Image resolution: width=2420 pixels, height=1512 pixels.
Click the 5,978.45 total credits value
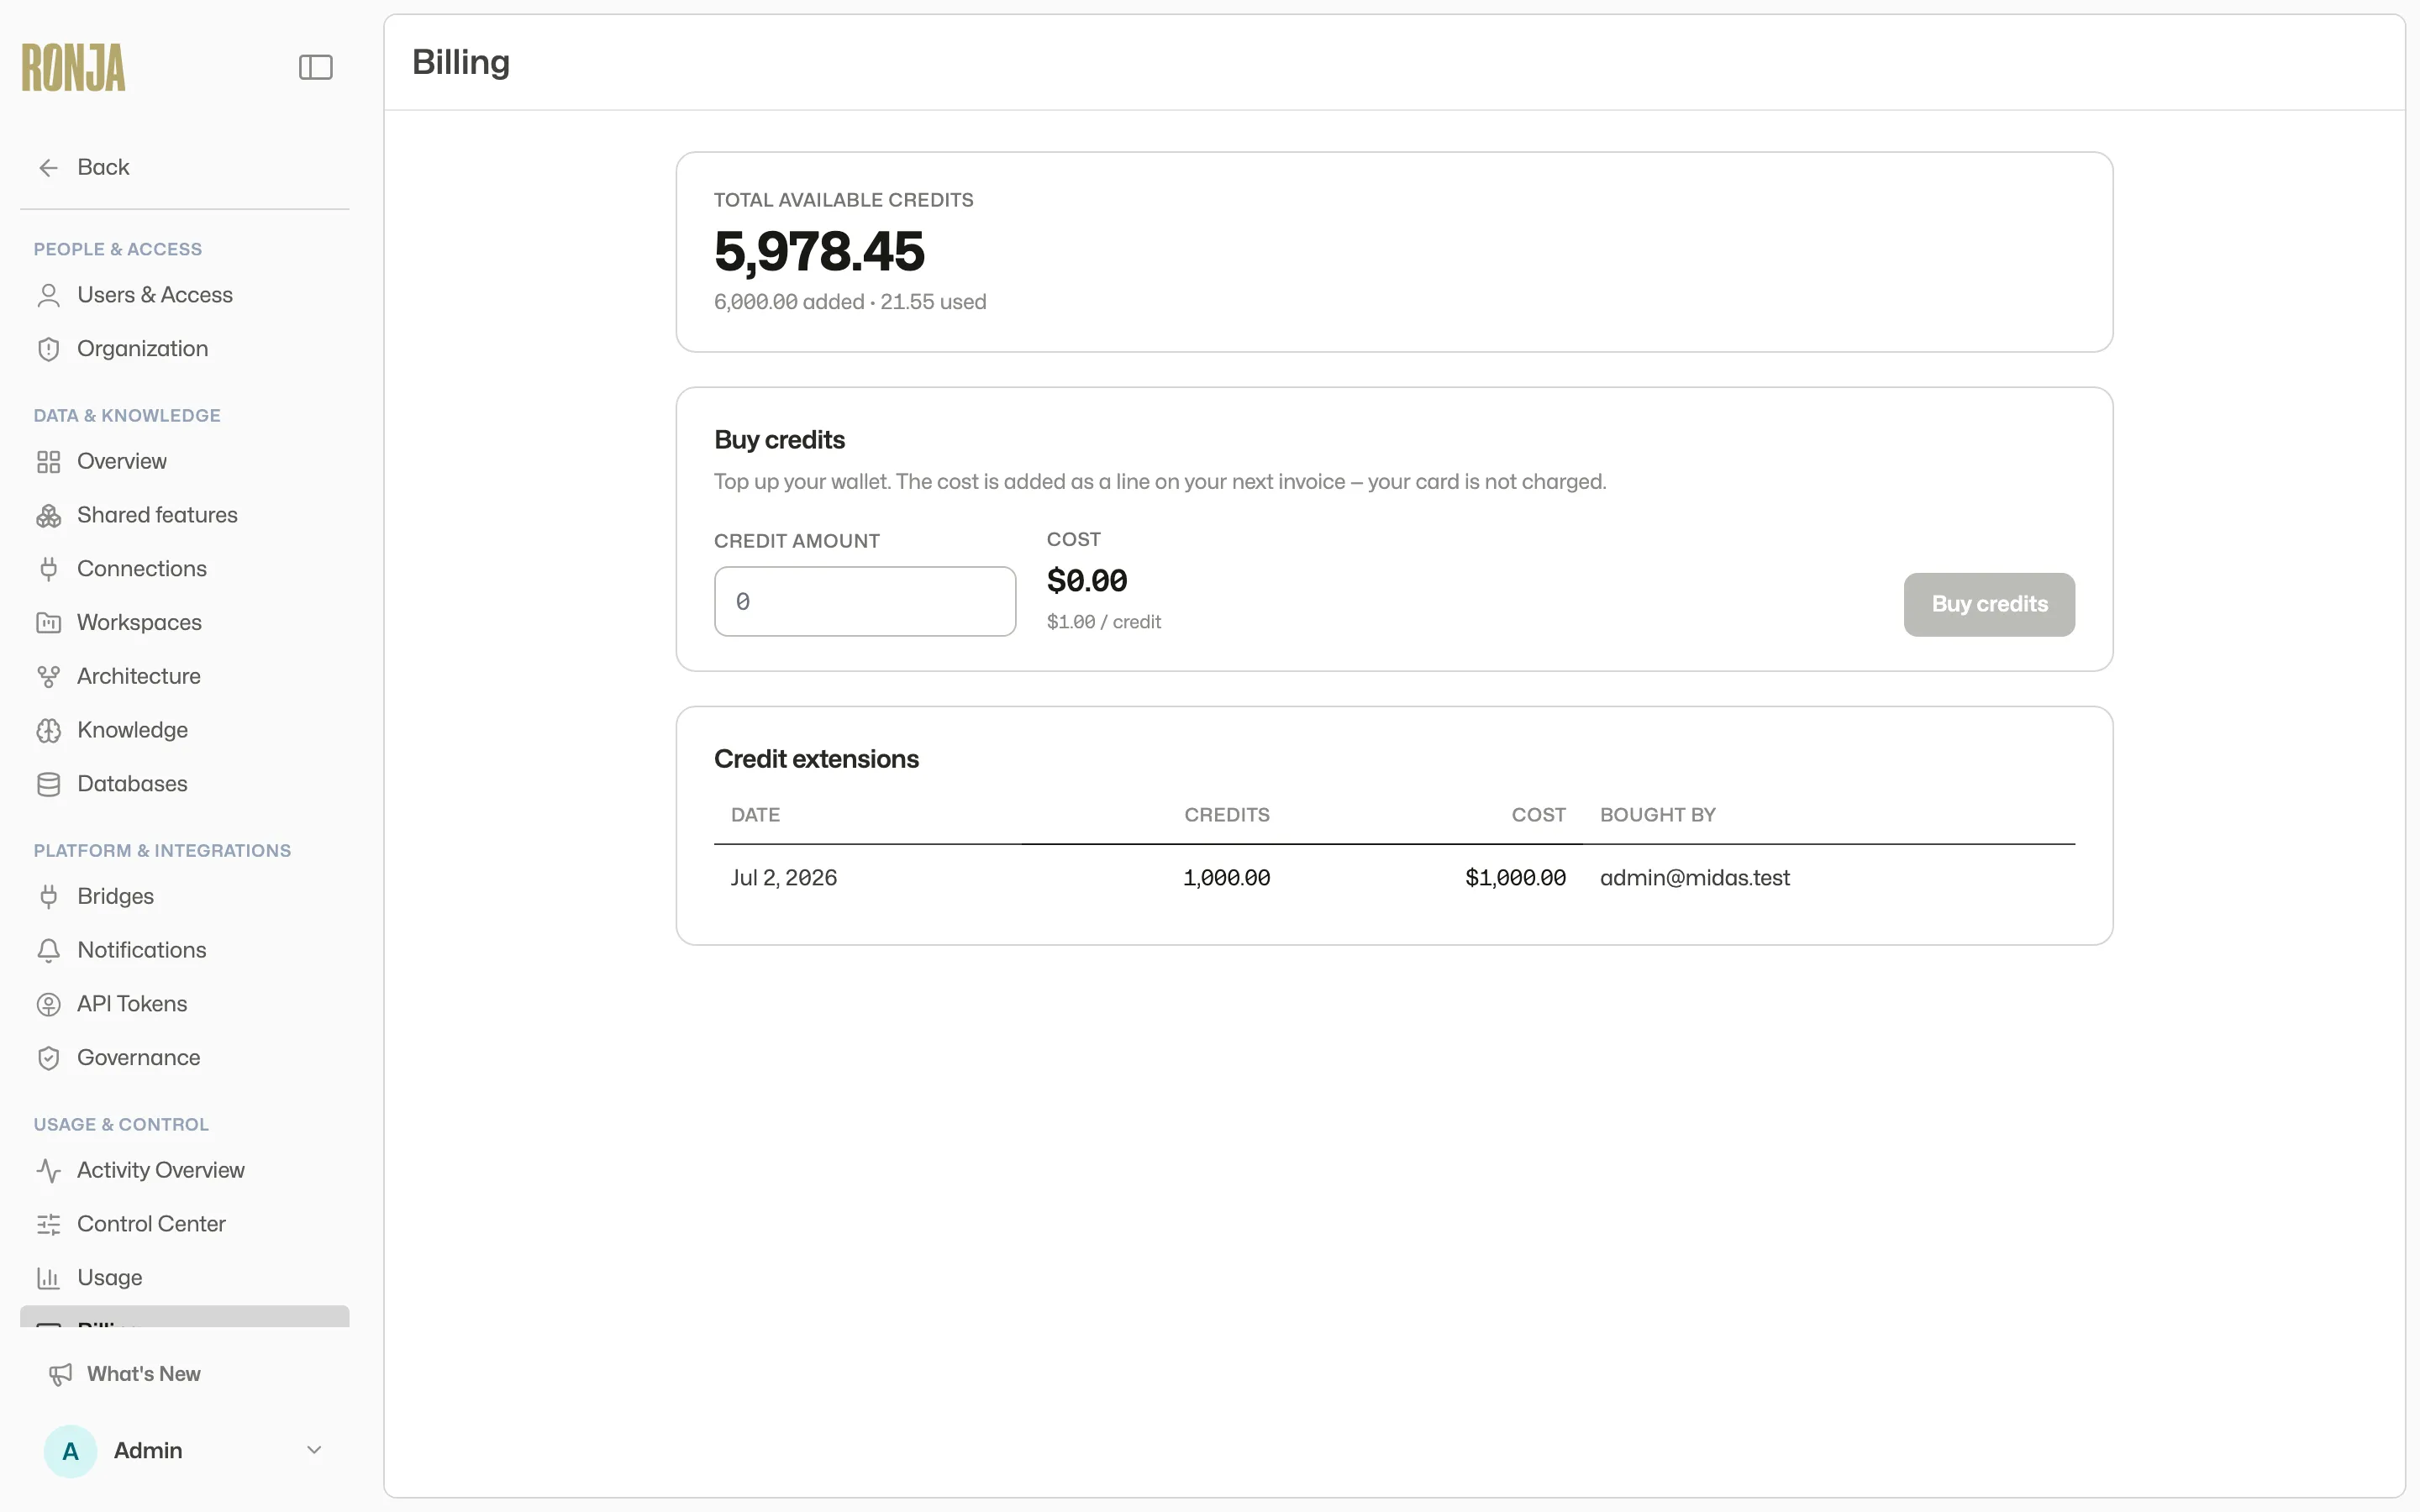point(819,251)
